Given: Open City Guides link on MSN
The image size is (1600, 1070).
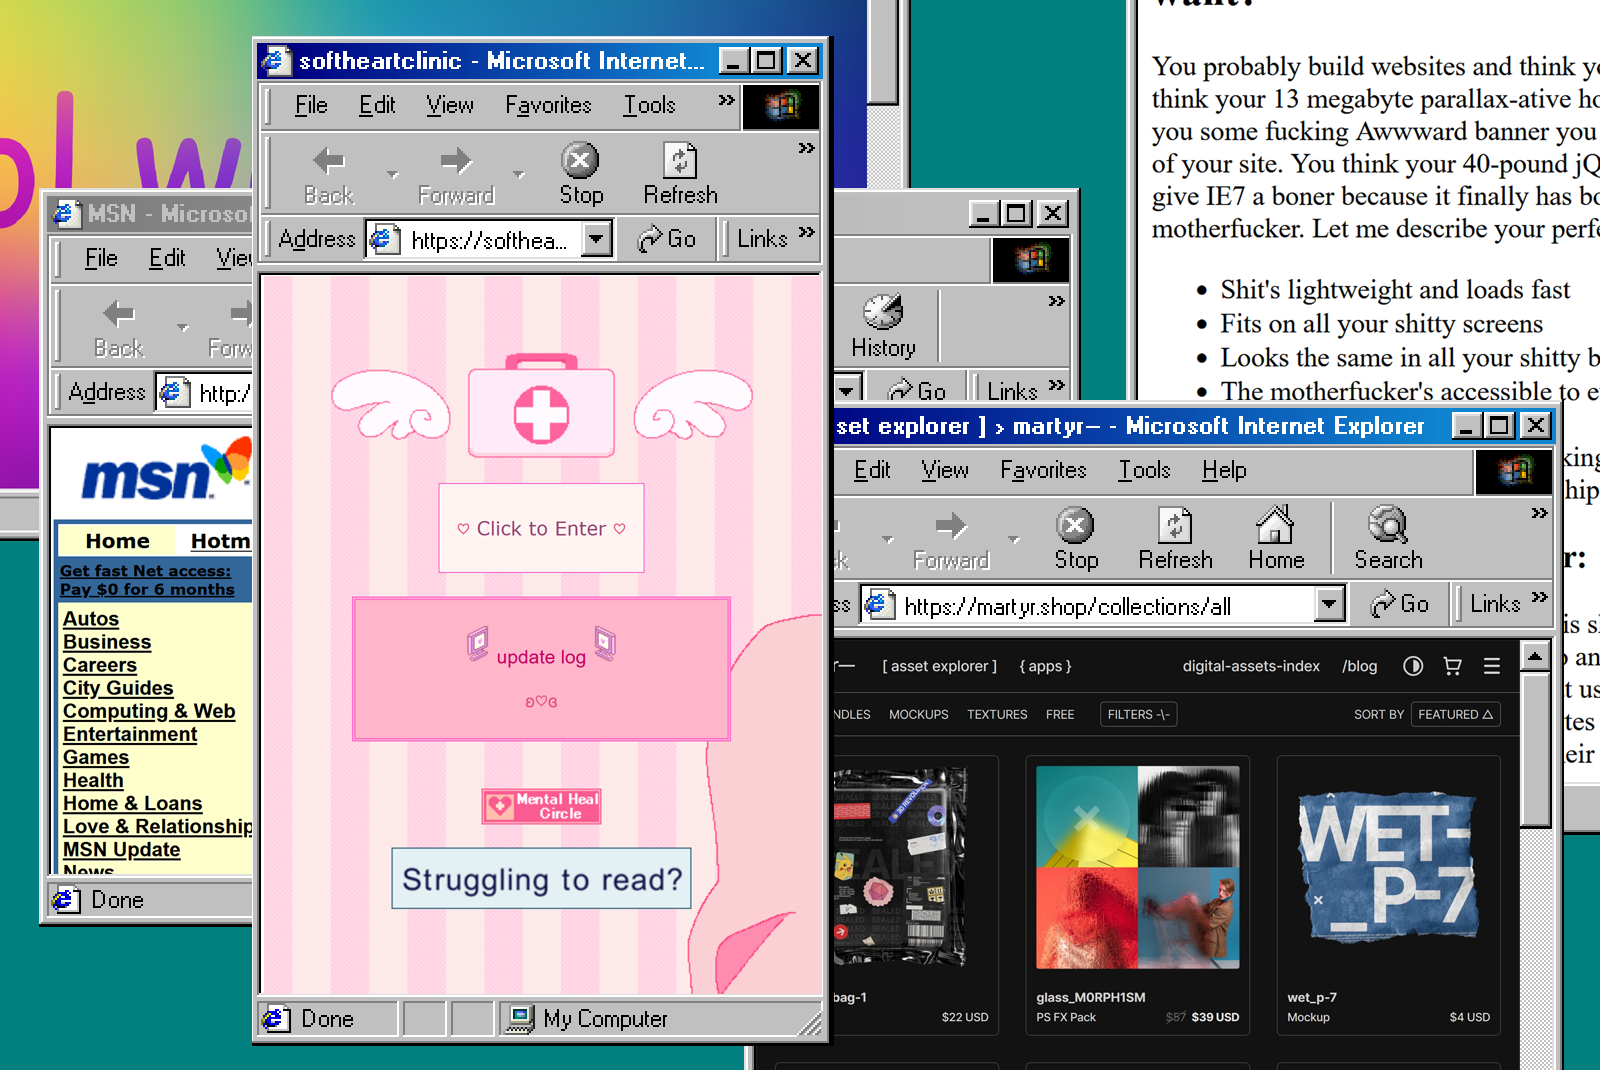Looking at the screenshot, I should click(x=118, y=688).
